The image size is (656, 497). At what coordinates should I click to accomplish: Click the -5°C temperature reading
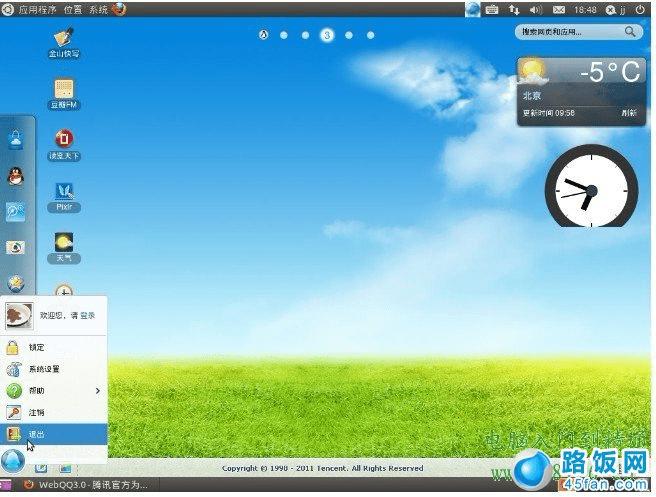(x=610, y=72)
